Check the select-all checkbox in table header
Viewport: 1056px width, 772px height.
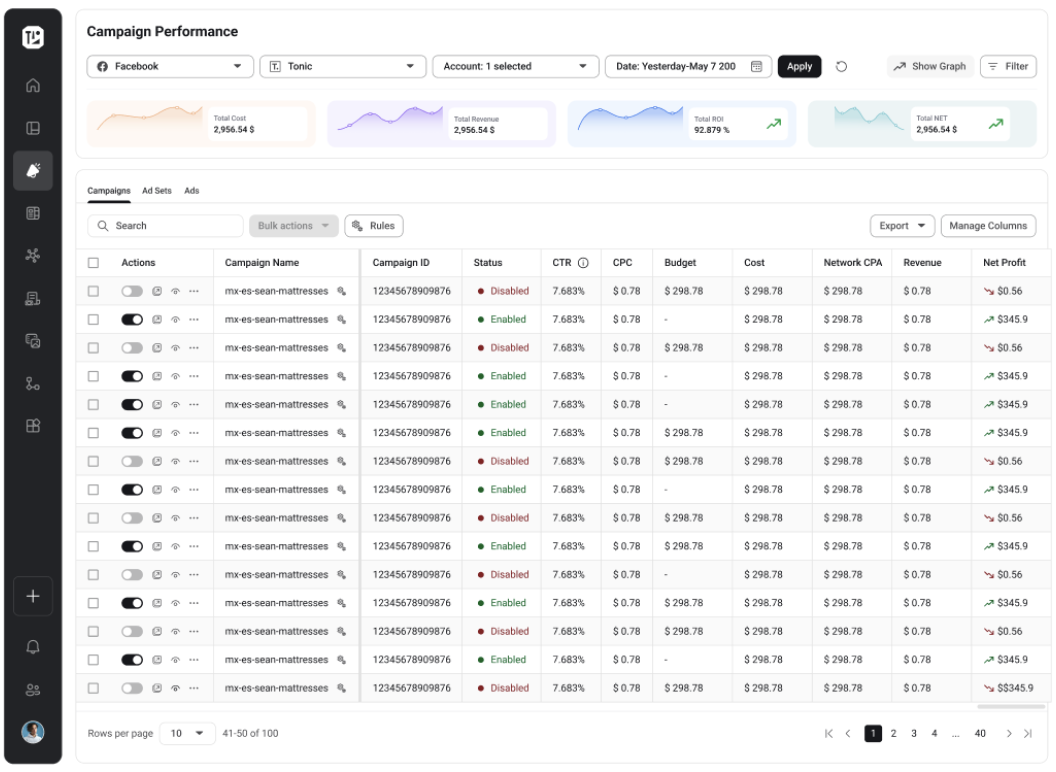tap(93, 263)
